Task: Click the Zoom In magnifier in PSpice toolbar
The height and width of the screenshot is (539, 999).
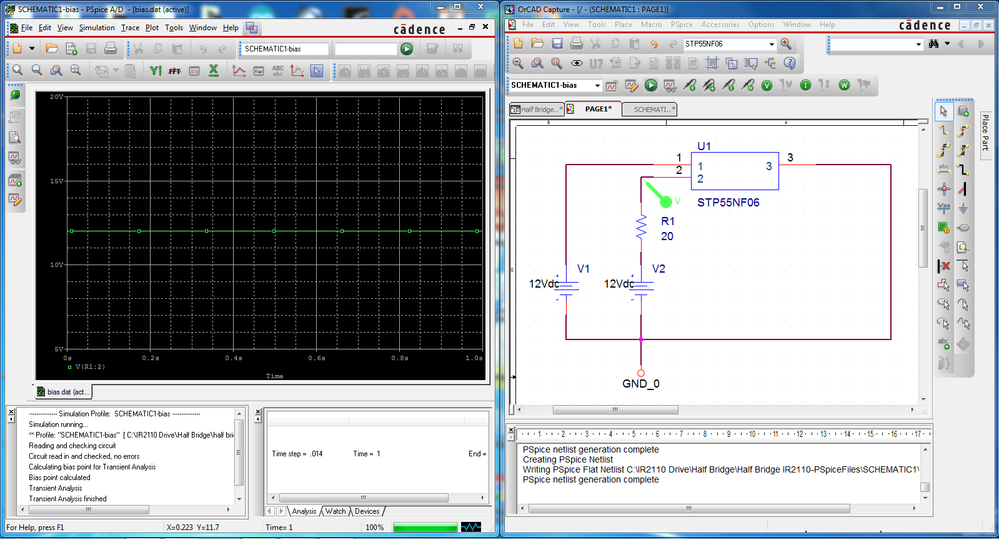Action: tap(17, 71)
